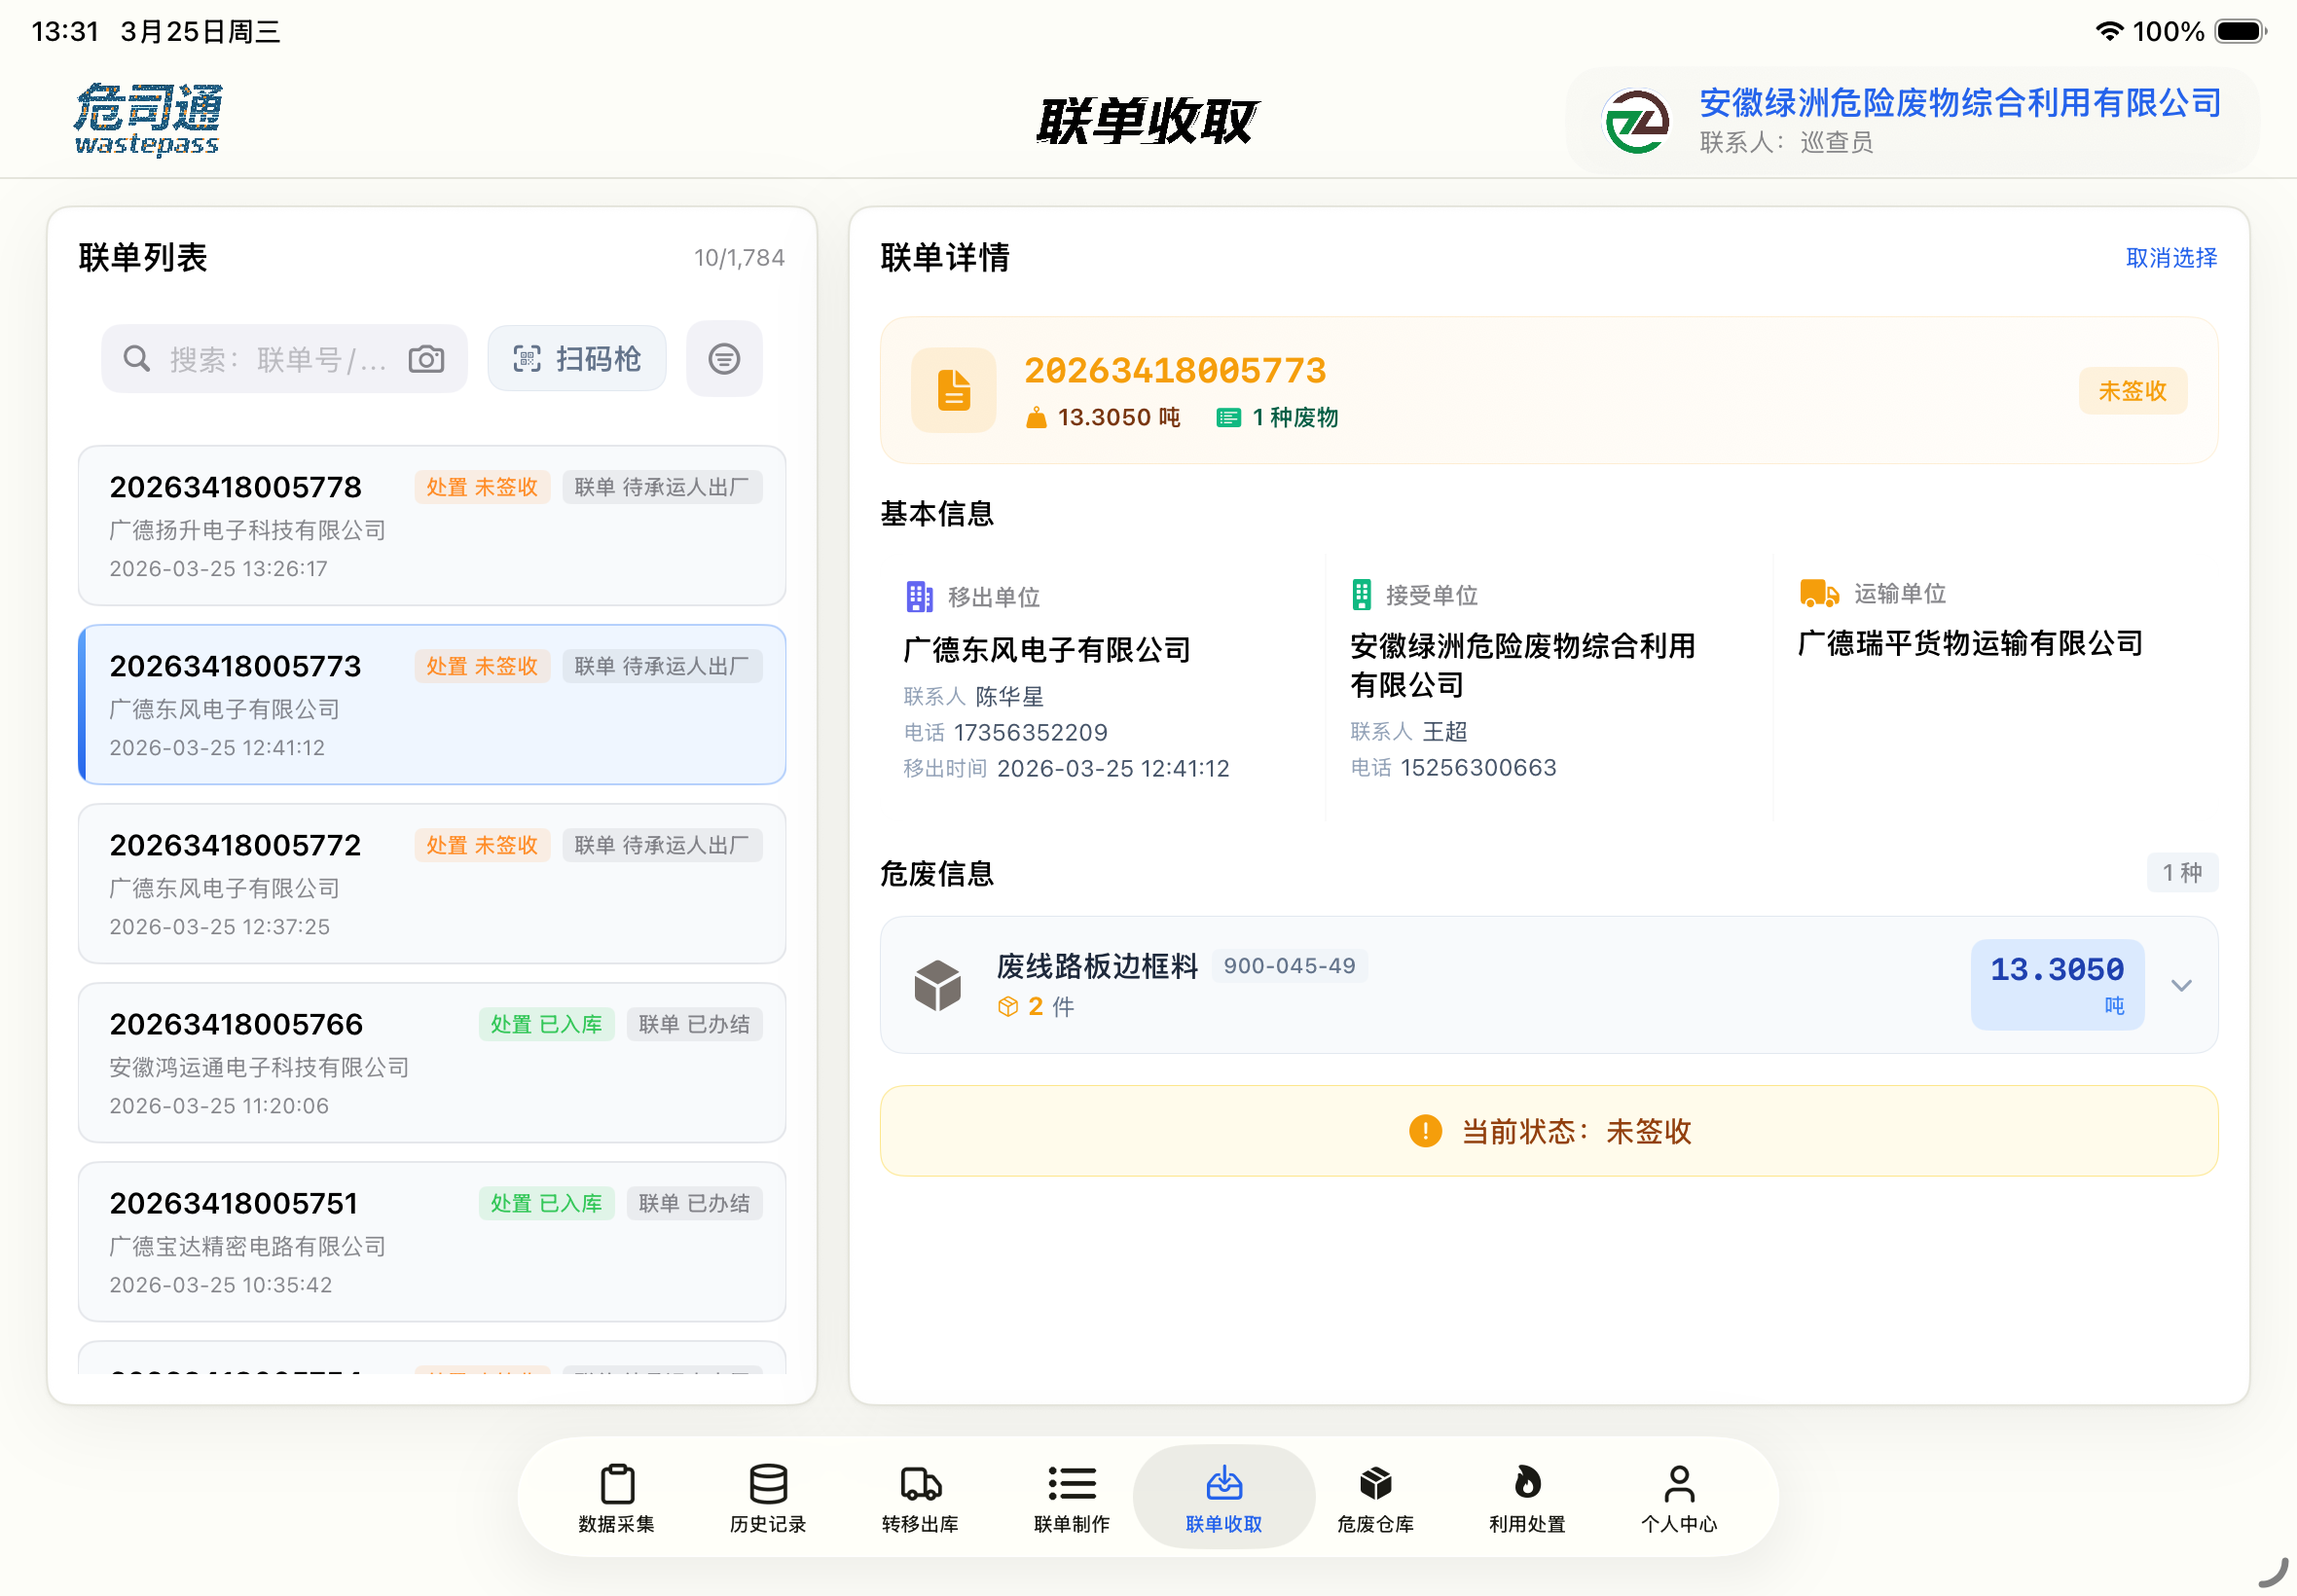Screen dimensions: 2297x1596
Task: Switch to the 联单制作 tab
Action: (x=1072, y=1497)
